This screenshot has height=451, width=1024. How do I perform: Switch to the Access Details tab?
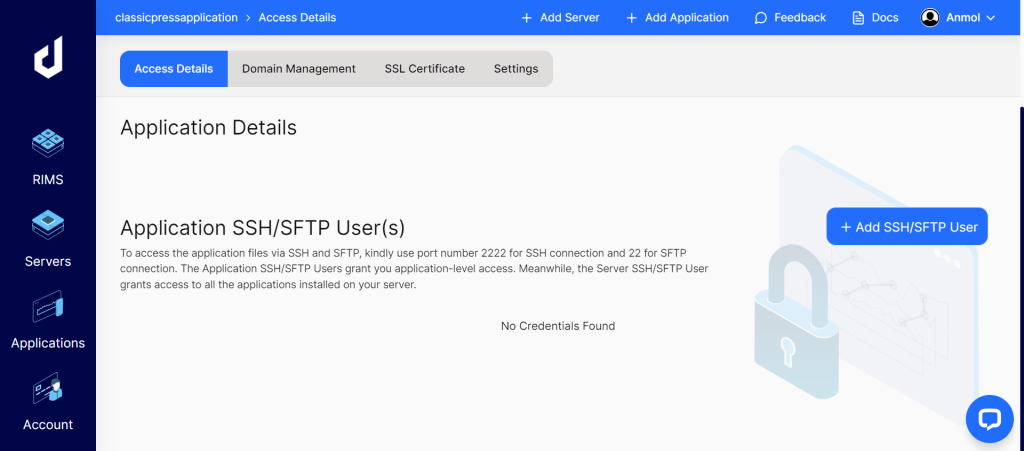click(x=174, y=69)
